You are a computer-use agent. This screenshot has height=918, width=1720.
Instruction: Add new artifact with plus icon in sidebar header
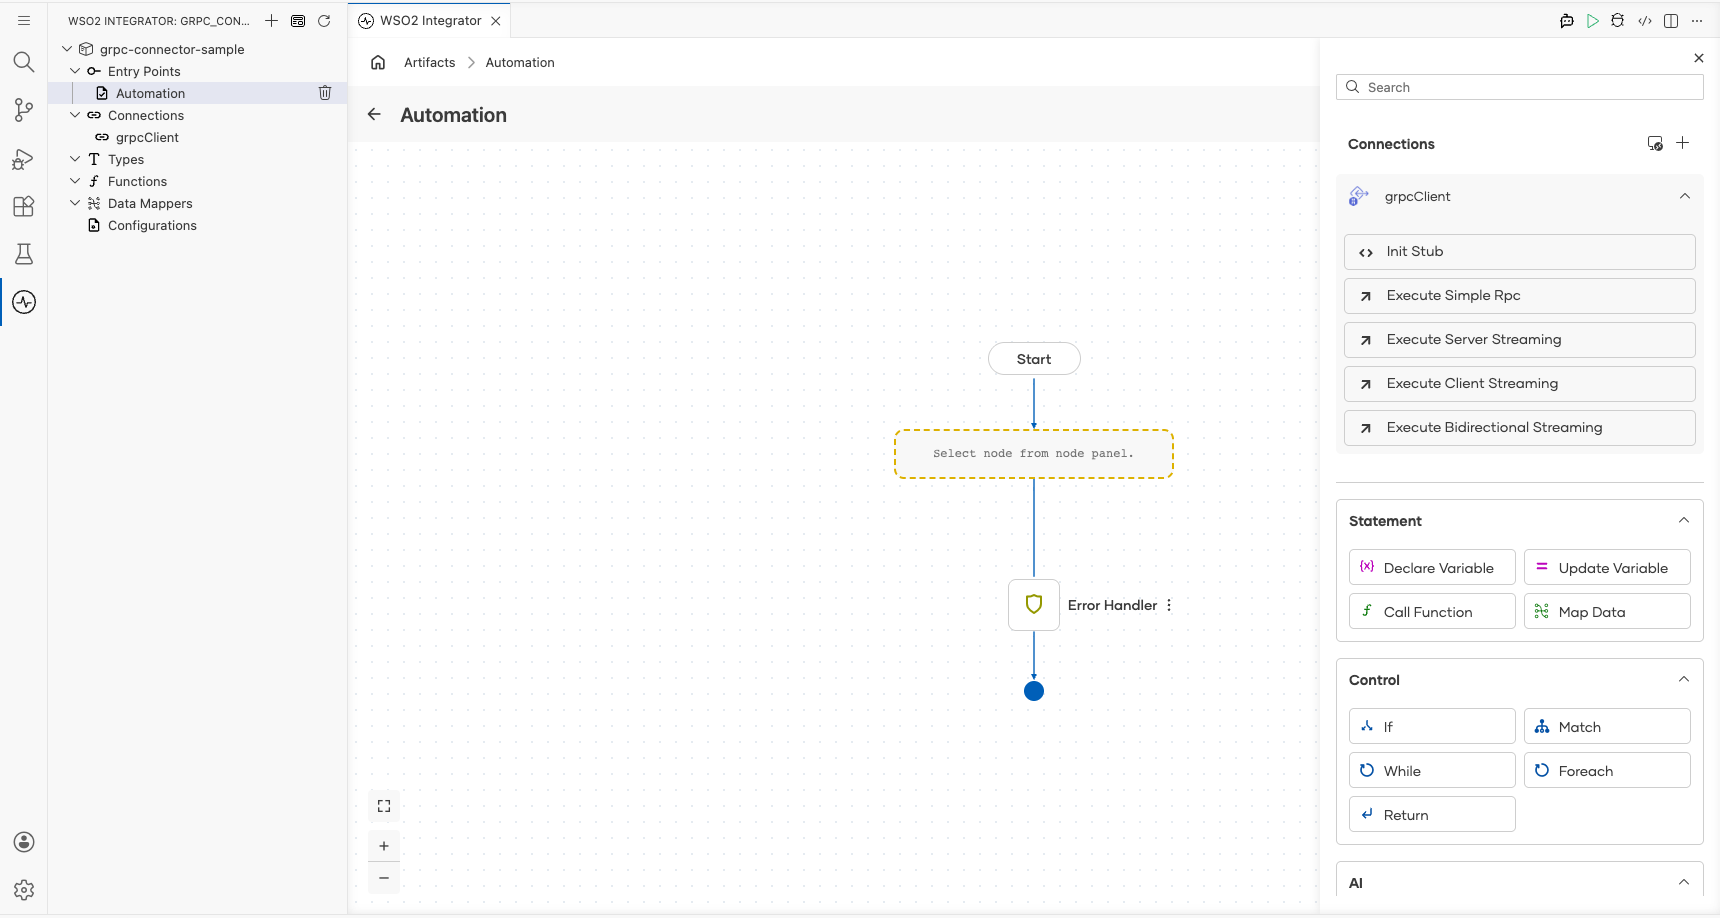(x=271, y=20)
